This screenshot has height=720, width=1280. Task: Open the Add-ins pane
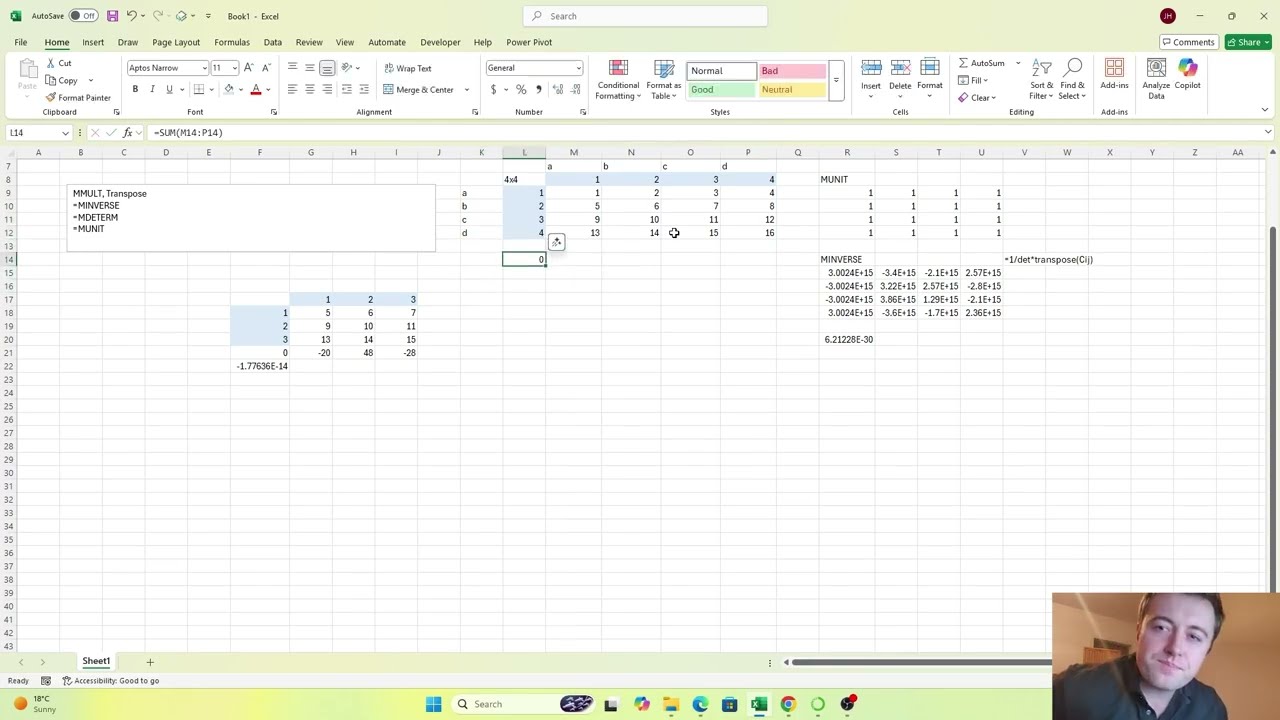1114,75
